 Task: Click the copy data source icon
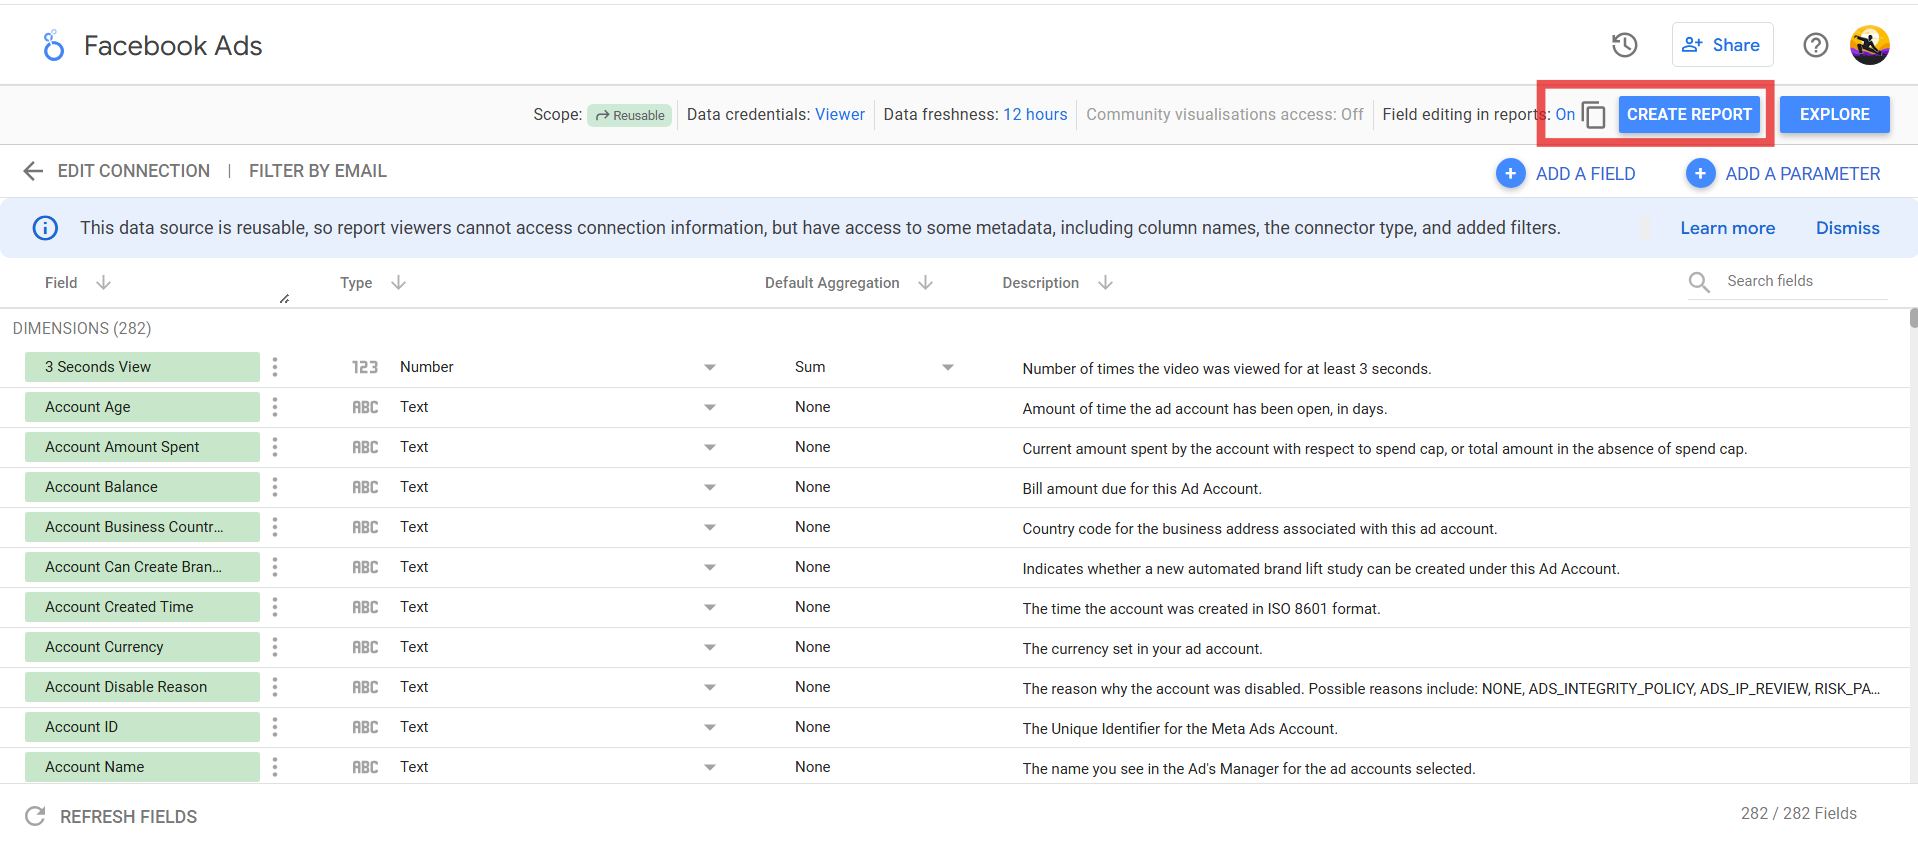pyautogui.click(x=1594, y=115)
